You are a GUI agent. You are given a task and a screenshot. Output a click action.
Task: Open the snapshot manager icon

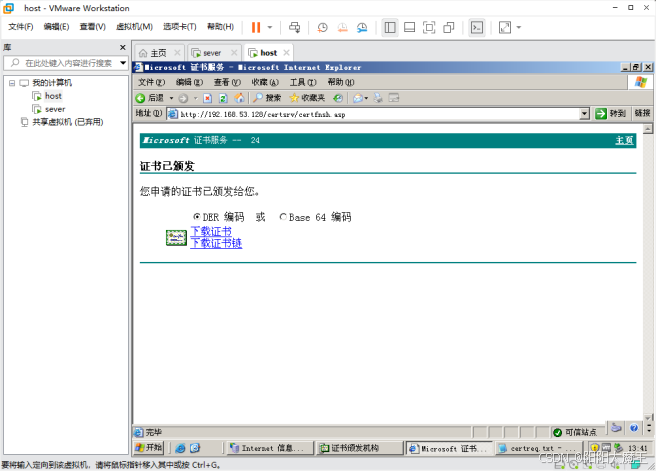point(362,28)
